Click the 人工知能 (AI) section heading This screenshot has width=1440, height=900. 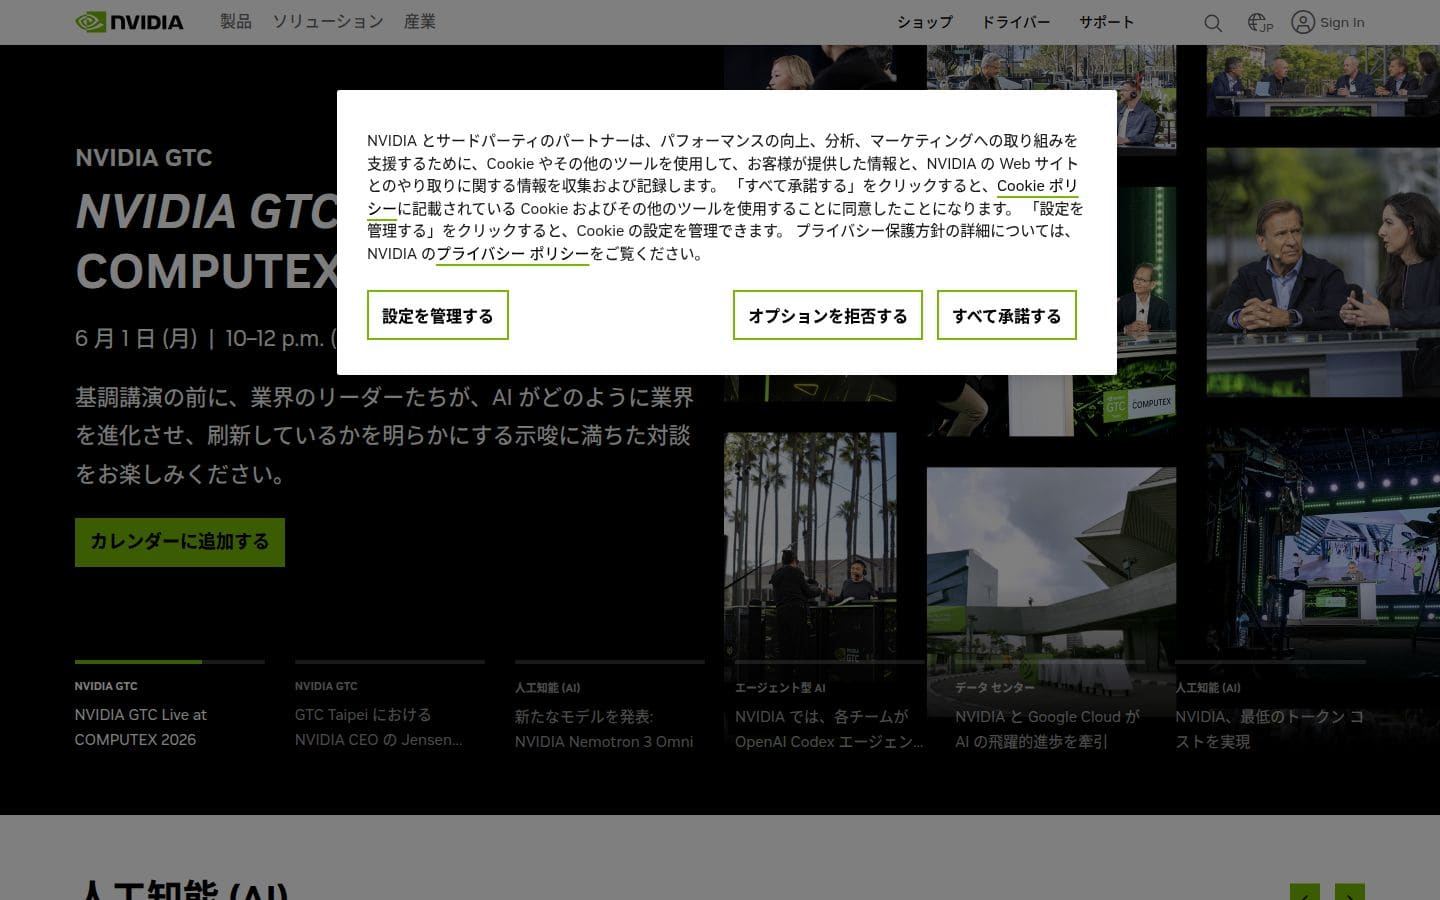(182, 890)
